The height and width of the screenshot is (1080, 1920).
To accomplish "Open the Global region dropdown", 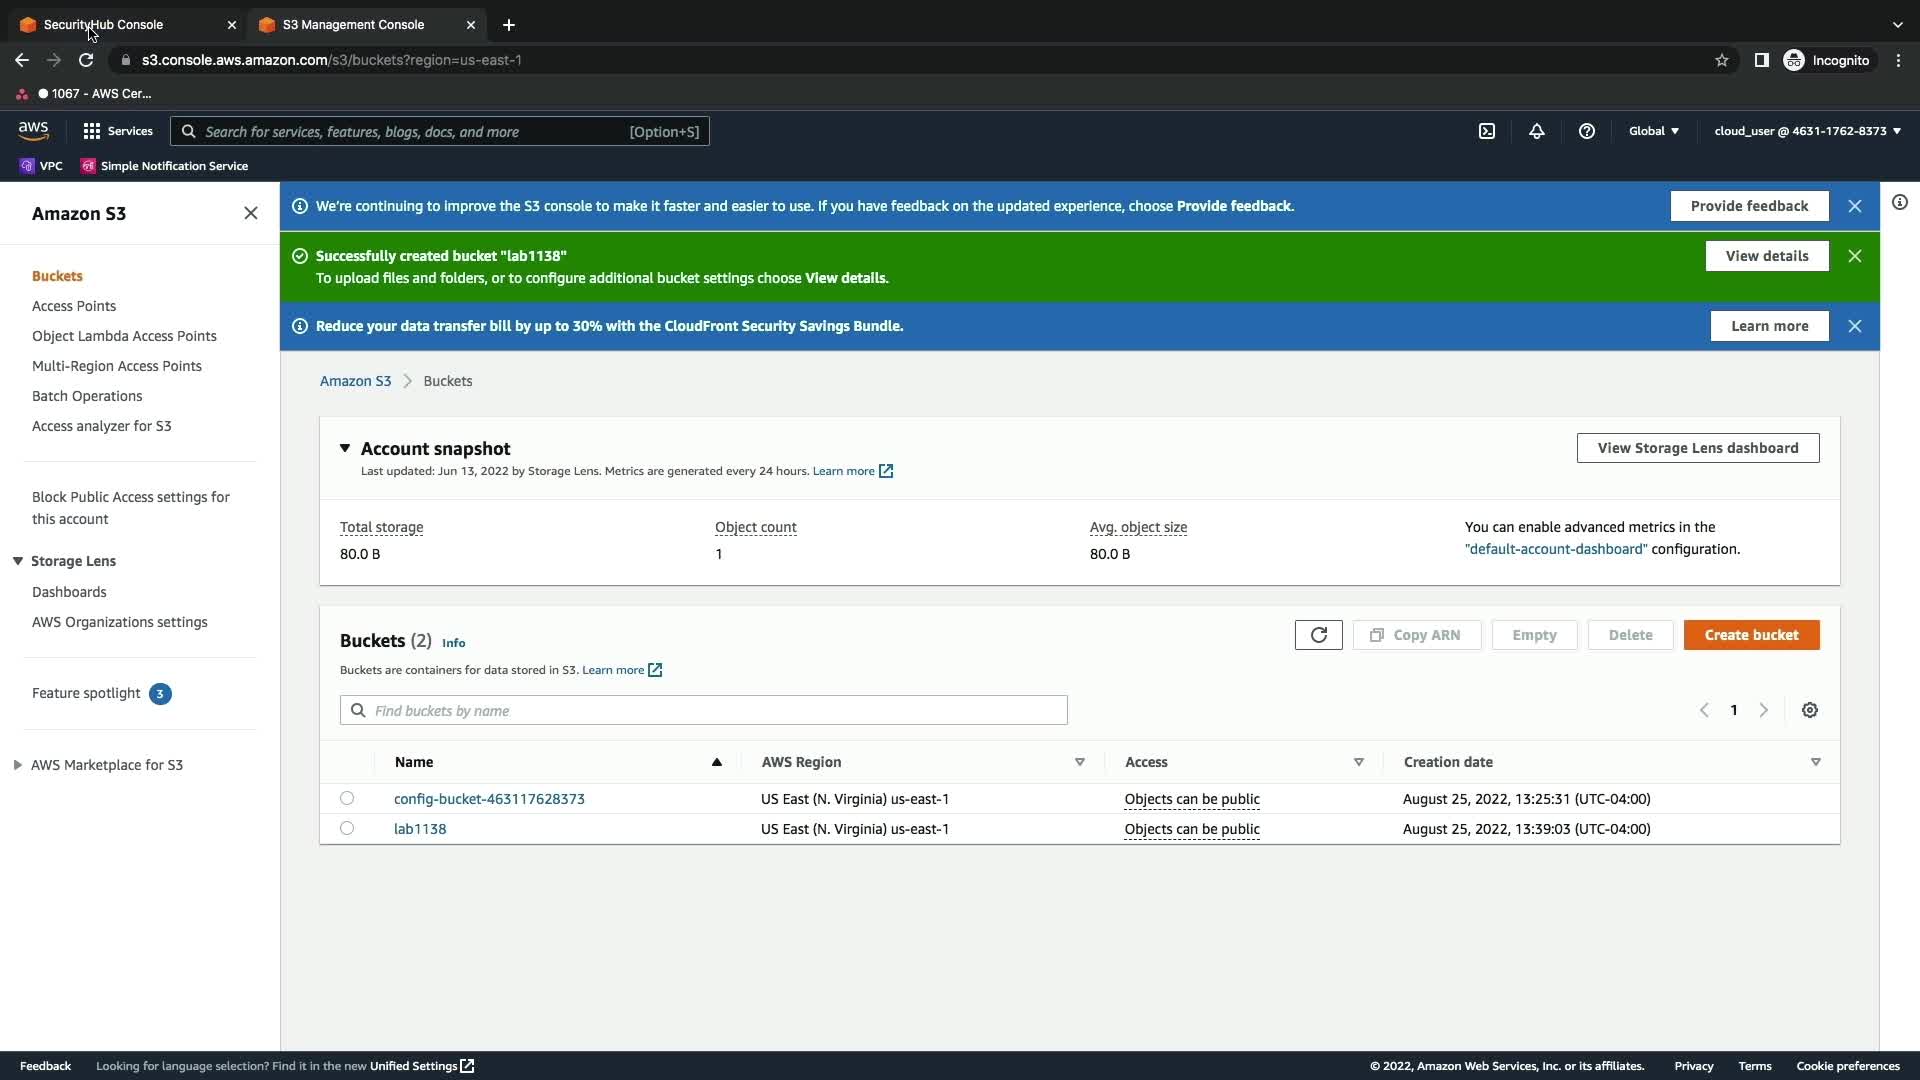I will pos(1654,131).
